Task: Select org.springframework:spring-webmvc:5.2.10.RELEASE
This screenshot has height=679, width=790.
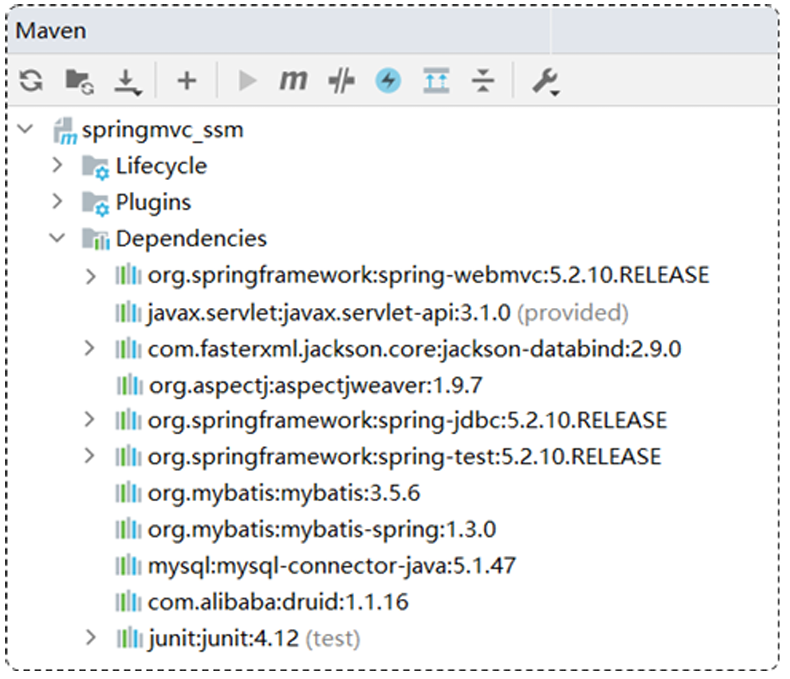Action: pyautogui.click(x=429, y=276)
